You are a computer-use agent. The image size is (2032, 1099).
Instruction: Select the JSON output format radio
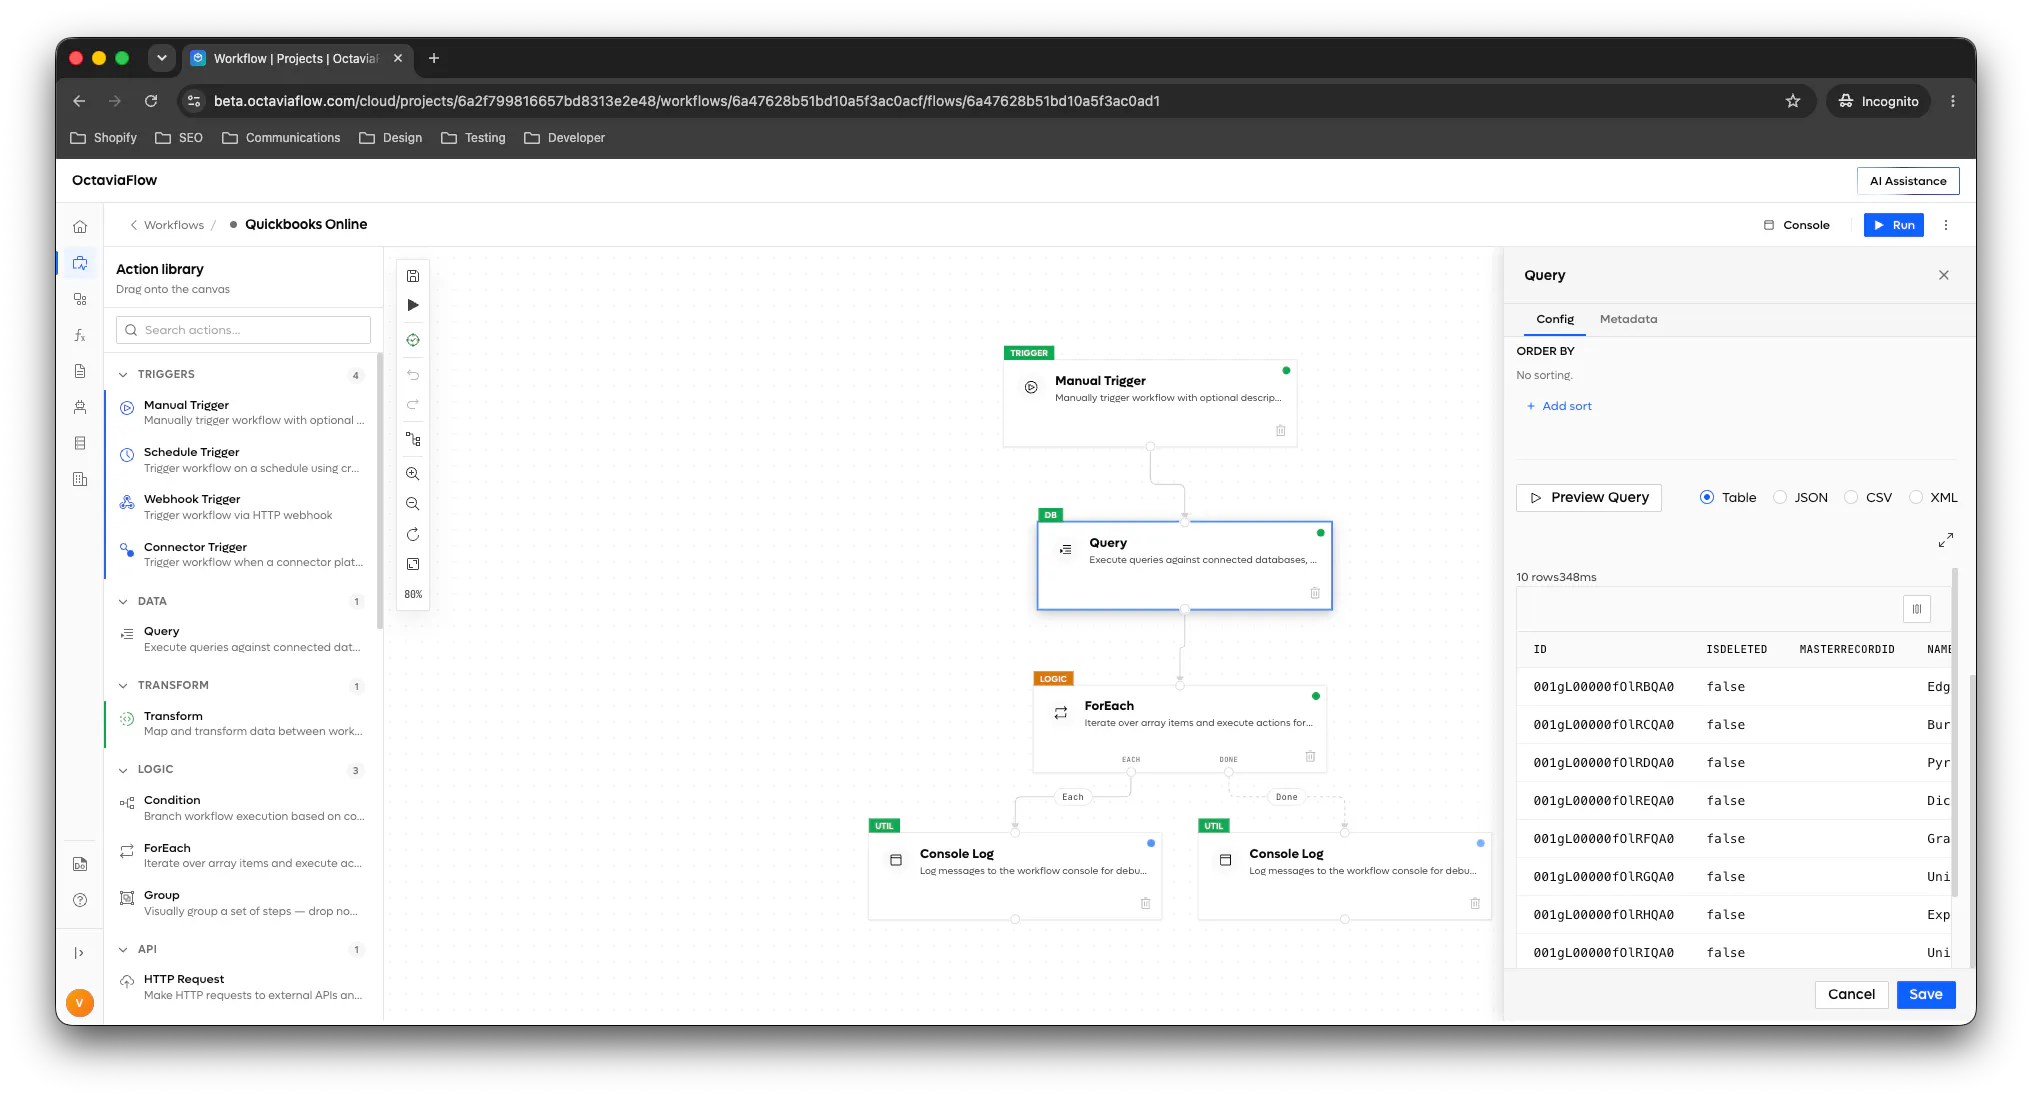point(1780,497)
